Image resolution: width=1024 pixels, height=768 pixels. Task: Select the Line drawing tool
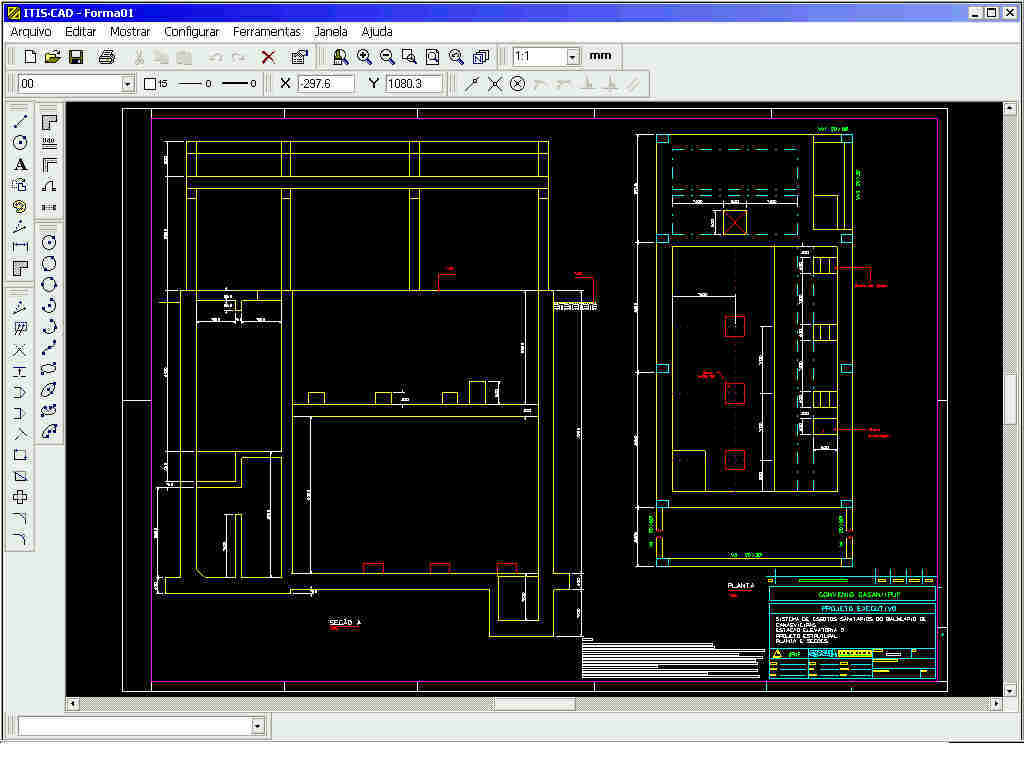point(20,121)
